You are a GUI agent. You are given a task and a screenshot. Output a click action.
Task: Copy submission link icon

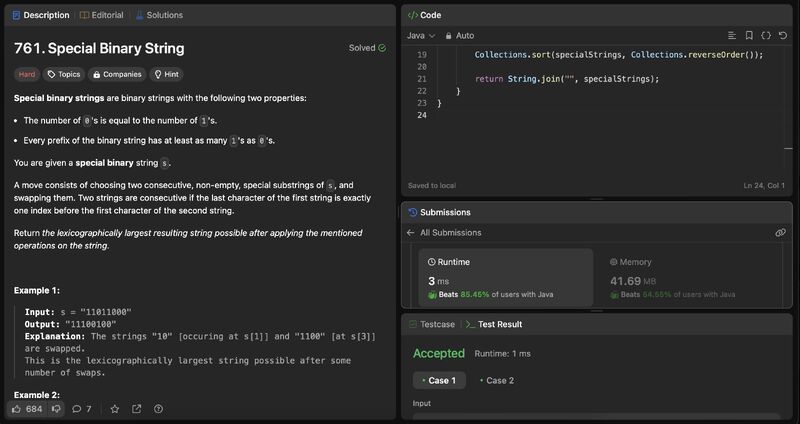780,233
